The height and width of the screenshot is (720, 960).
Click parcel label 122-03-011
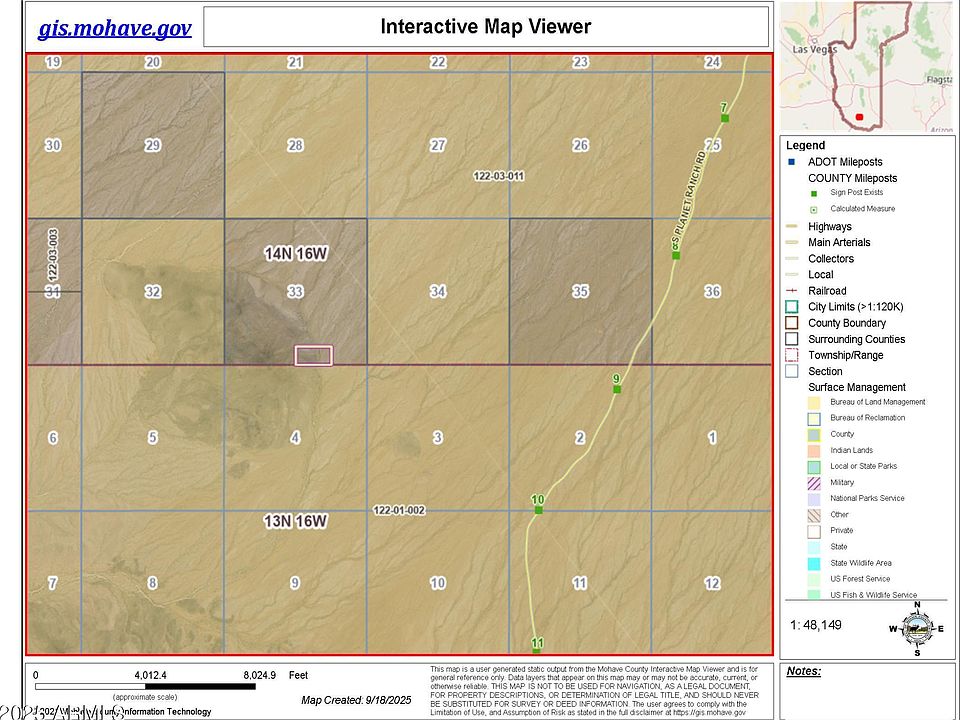click(499, 176)
